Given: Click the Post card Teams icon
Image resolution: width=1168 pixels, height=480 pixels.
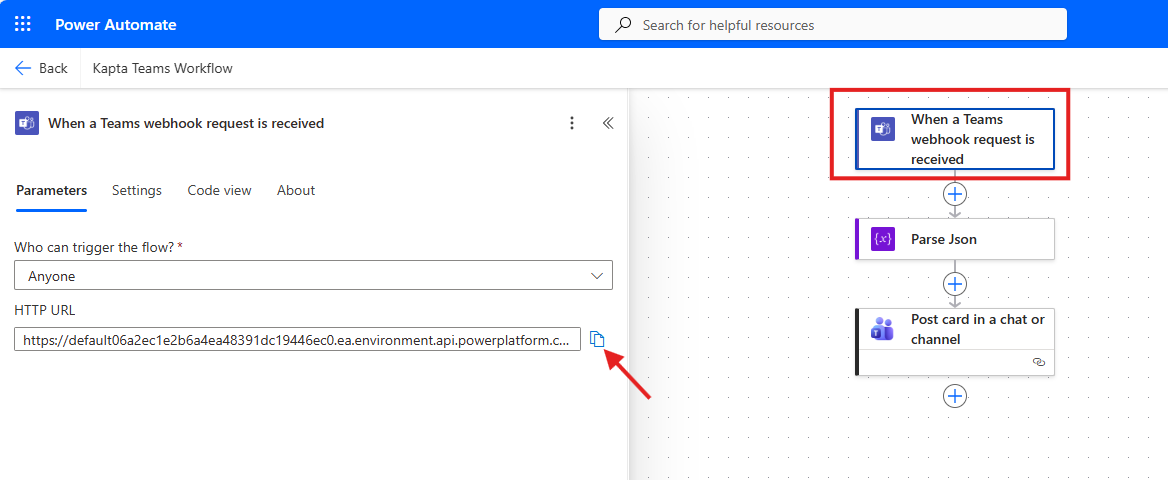Looking at the screenshot, I should [882, 329].
